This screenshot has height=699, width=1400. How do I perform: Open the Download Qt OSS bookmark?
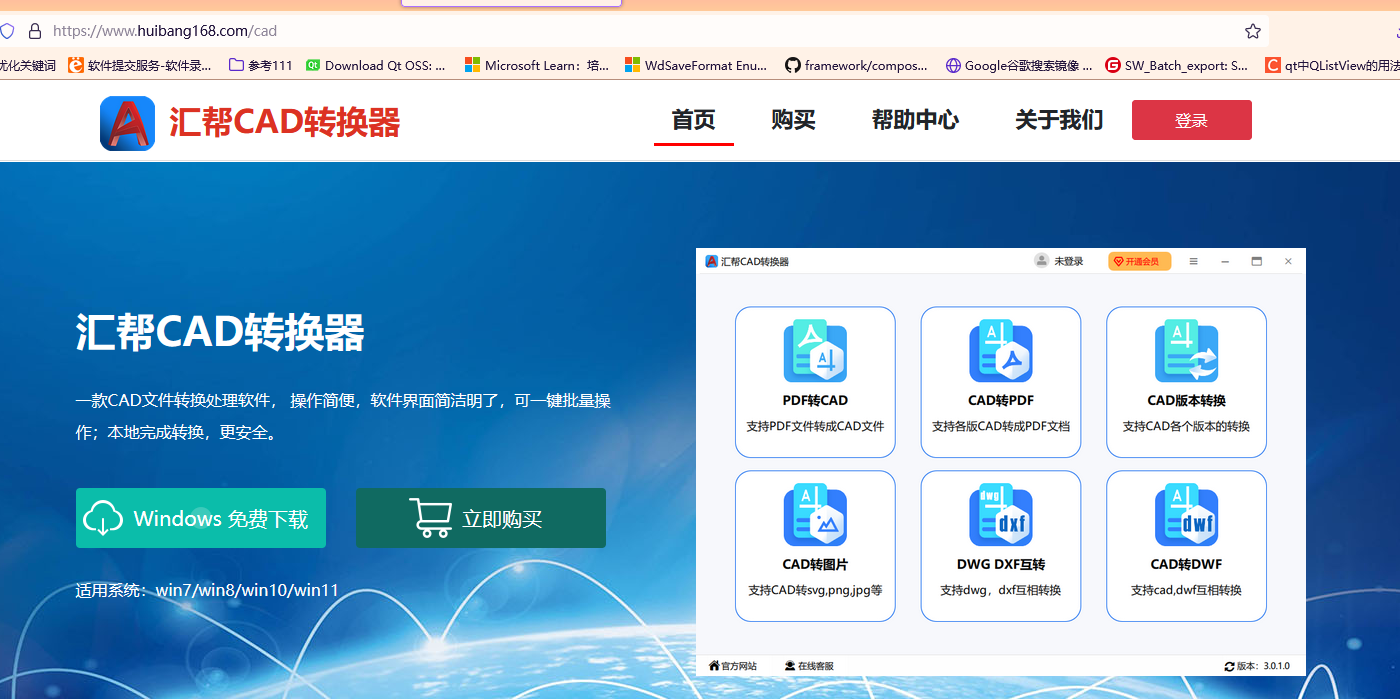(376, 65)
